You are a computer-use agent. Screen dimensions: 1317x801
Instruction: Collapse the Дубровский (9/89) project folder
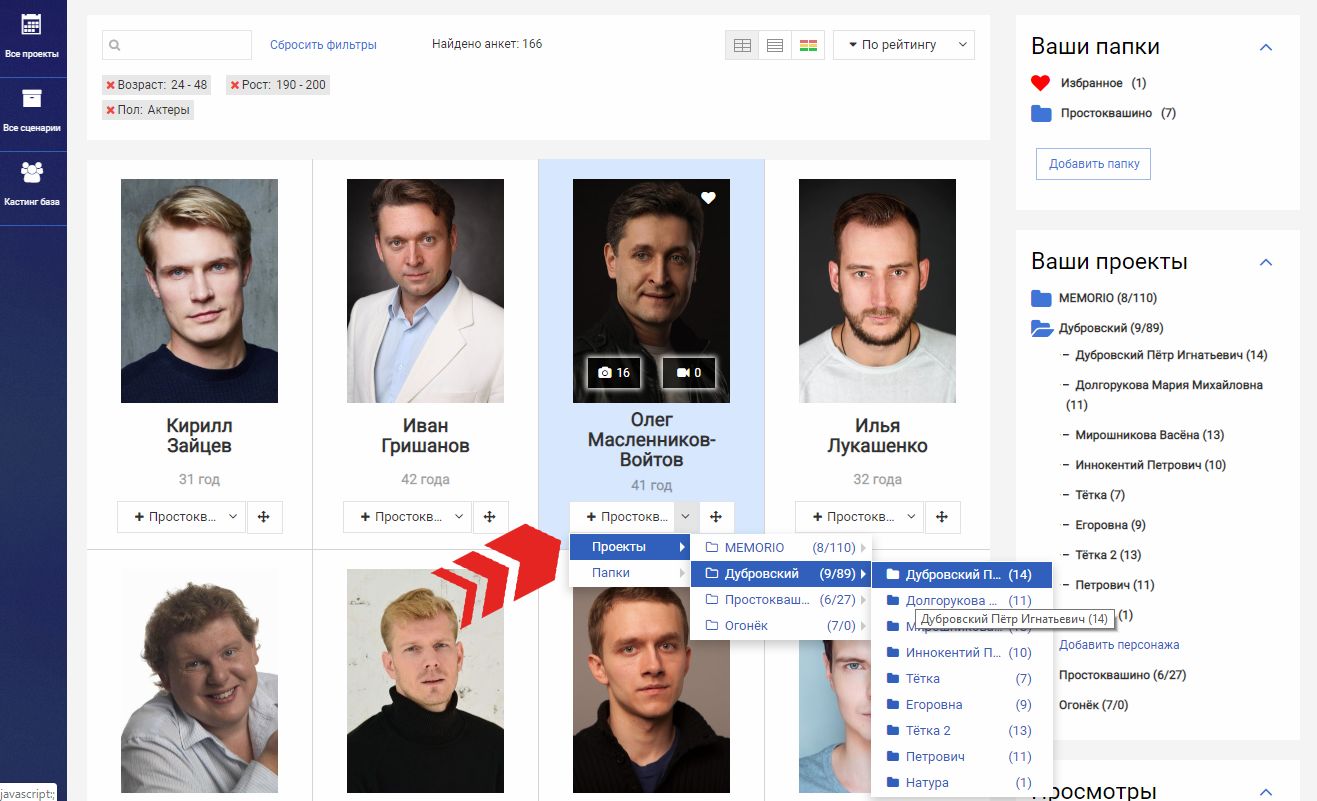pyautogui.click(x=1097, y=328)
